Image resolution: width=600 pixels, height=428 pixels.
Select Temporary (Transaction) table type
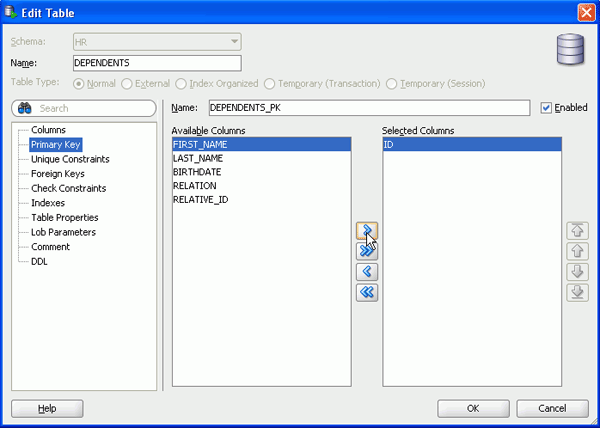point(269,84)
